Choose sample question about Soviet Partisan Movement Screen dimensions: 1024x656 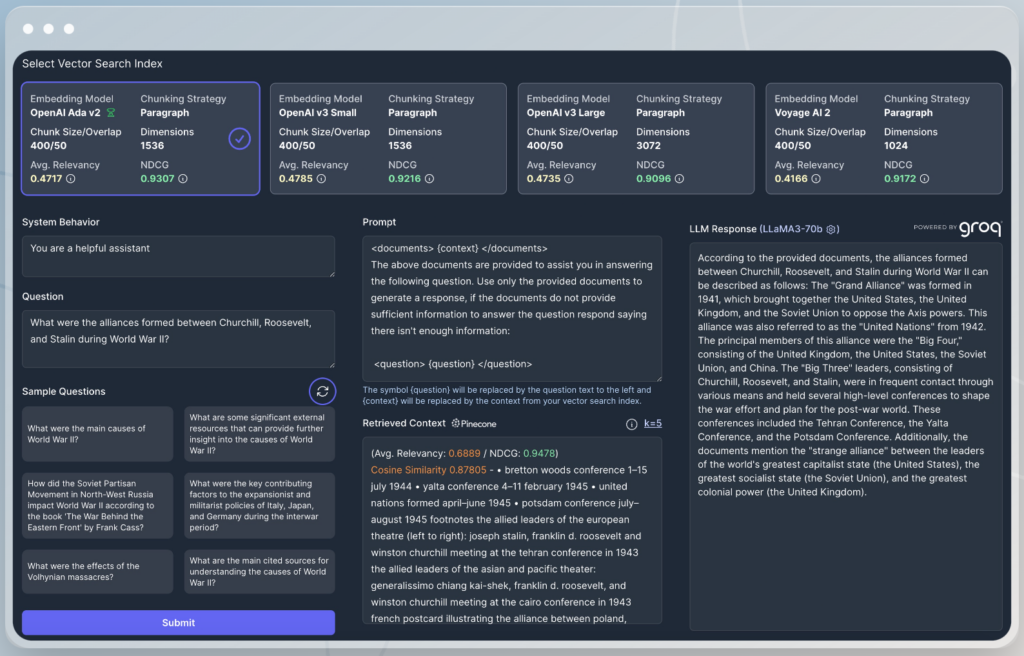(x=97, y=506)
